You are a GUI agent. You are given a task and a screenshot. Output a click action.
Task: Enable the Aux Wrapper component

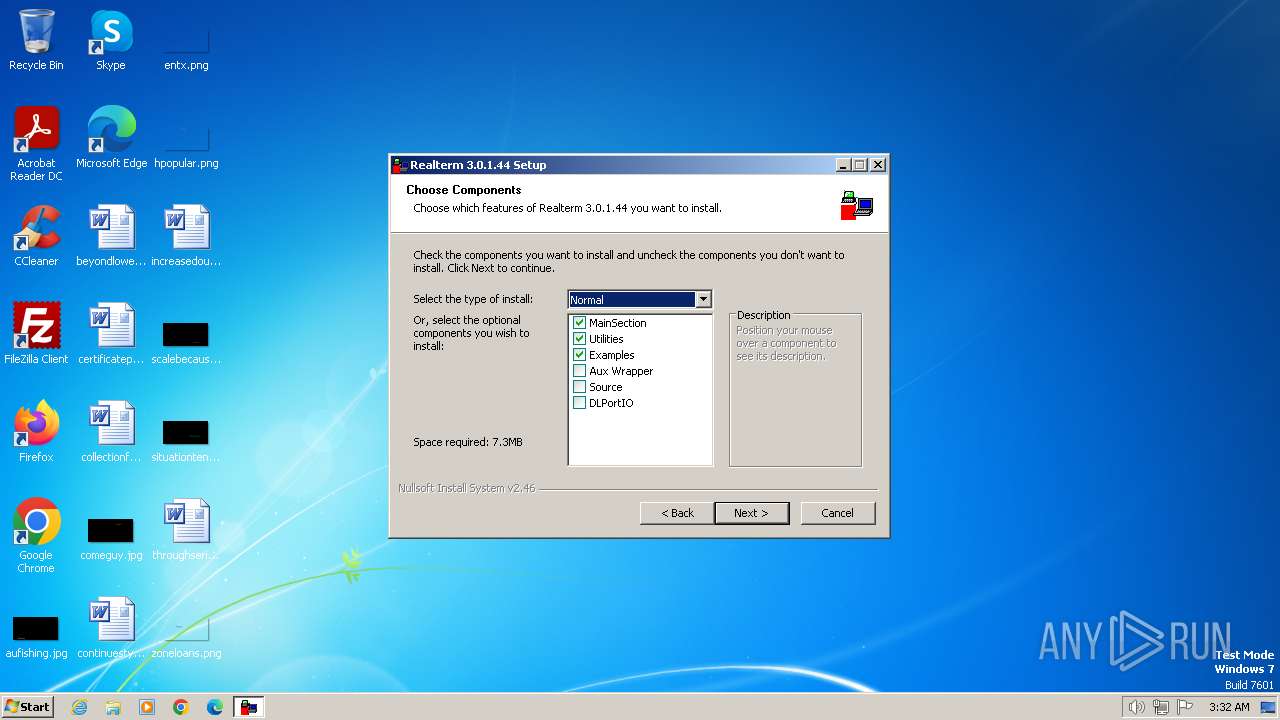tap(579, 371)
